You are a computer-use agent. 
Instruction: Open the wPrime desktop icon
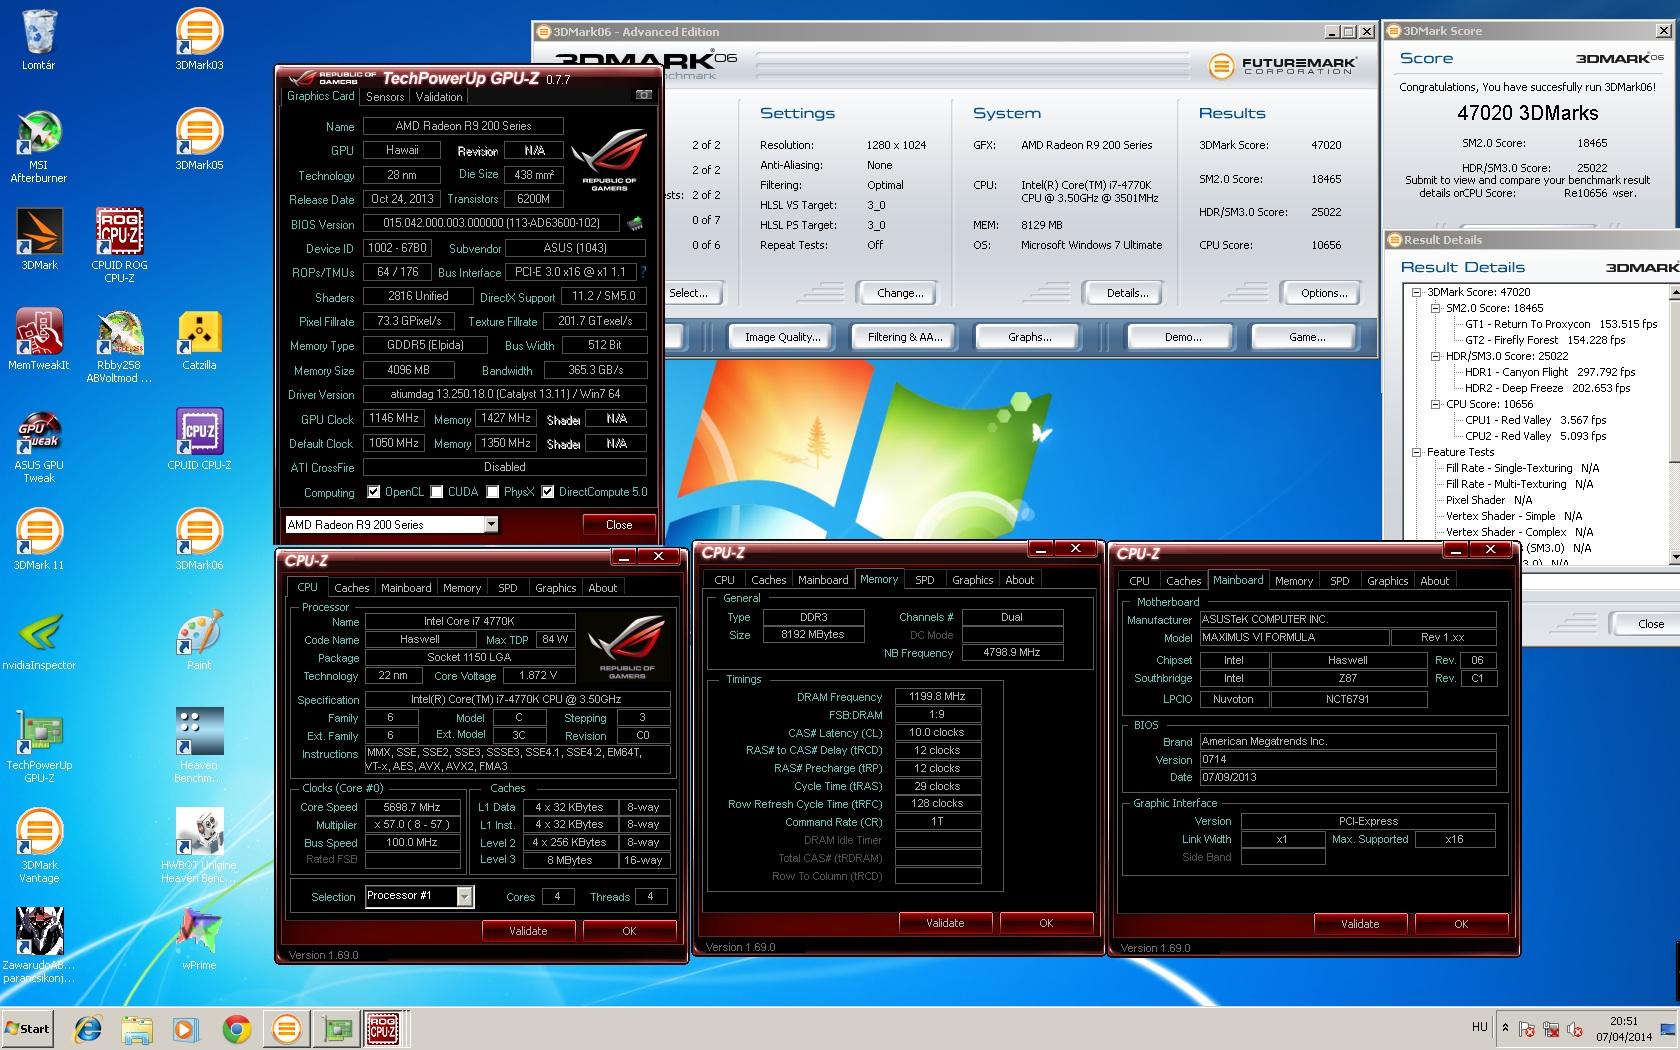(199, 940)
